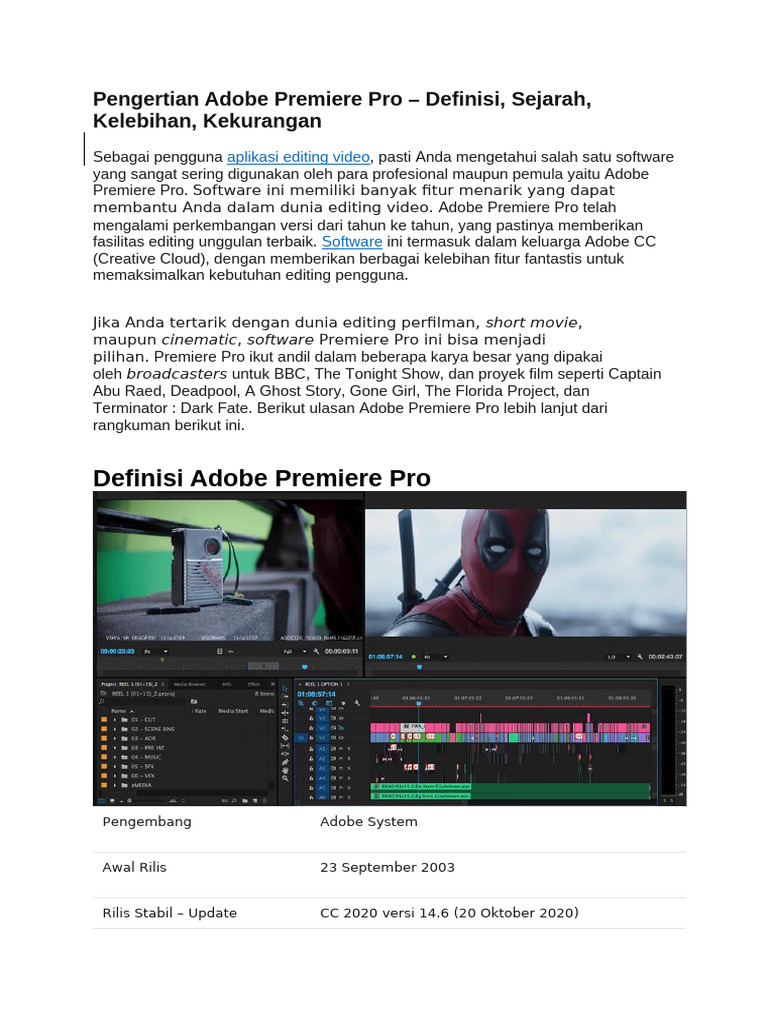Switch to the Effects tab
This screenshot has width=768, height=1024.
click(x=253, y=684)
